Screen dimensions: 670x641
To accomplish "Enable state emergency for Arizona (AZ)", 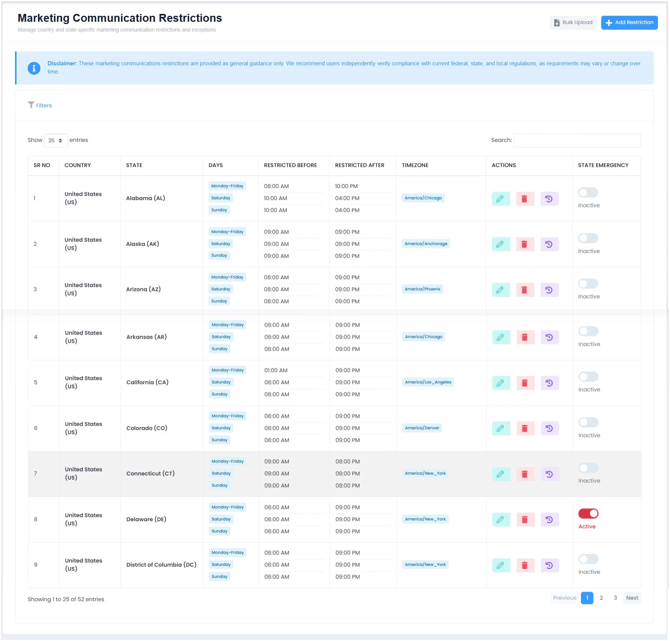I will [588, 283].
